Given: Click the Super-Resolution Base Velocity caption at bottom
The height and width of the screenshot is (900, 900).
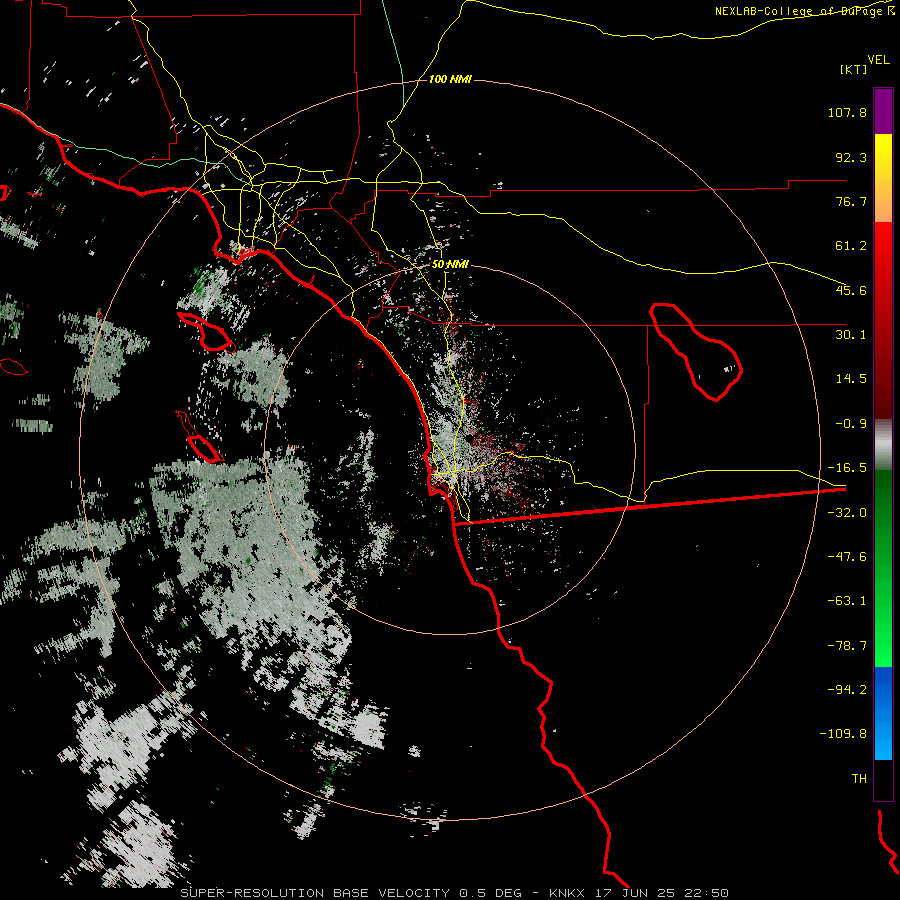Looking at the screenshot, I should 455,893.
